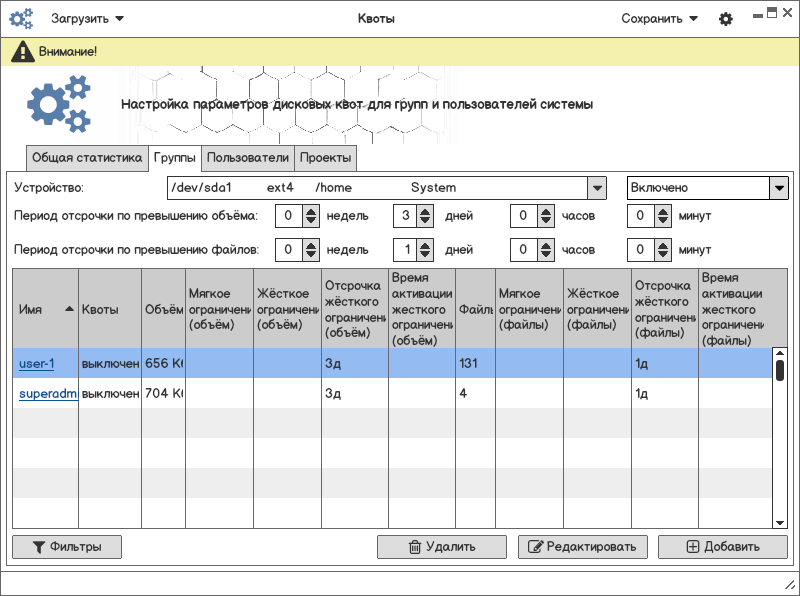Open the Проекты tab
The width and height of the screenshot is (800, 596).
pyautogui.click(x=325, y=158)
